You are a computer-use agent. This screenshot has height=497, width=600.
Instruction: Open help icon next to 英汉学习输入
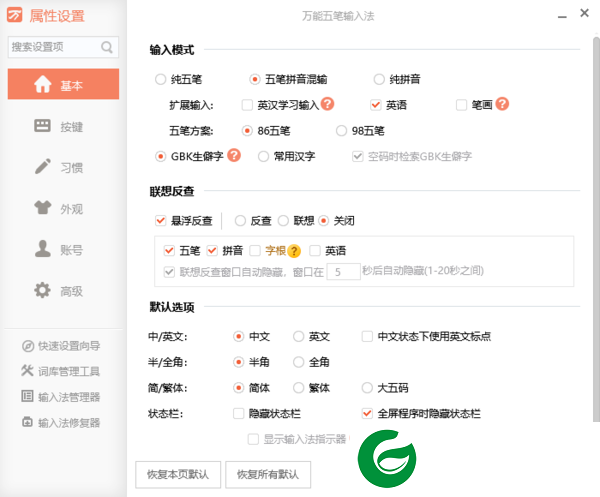tap(328, 104)
